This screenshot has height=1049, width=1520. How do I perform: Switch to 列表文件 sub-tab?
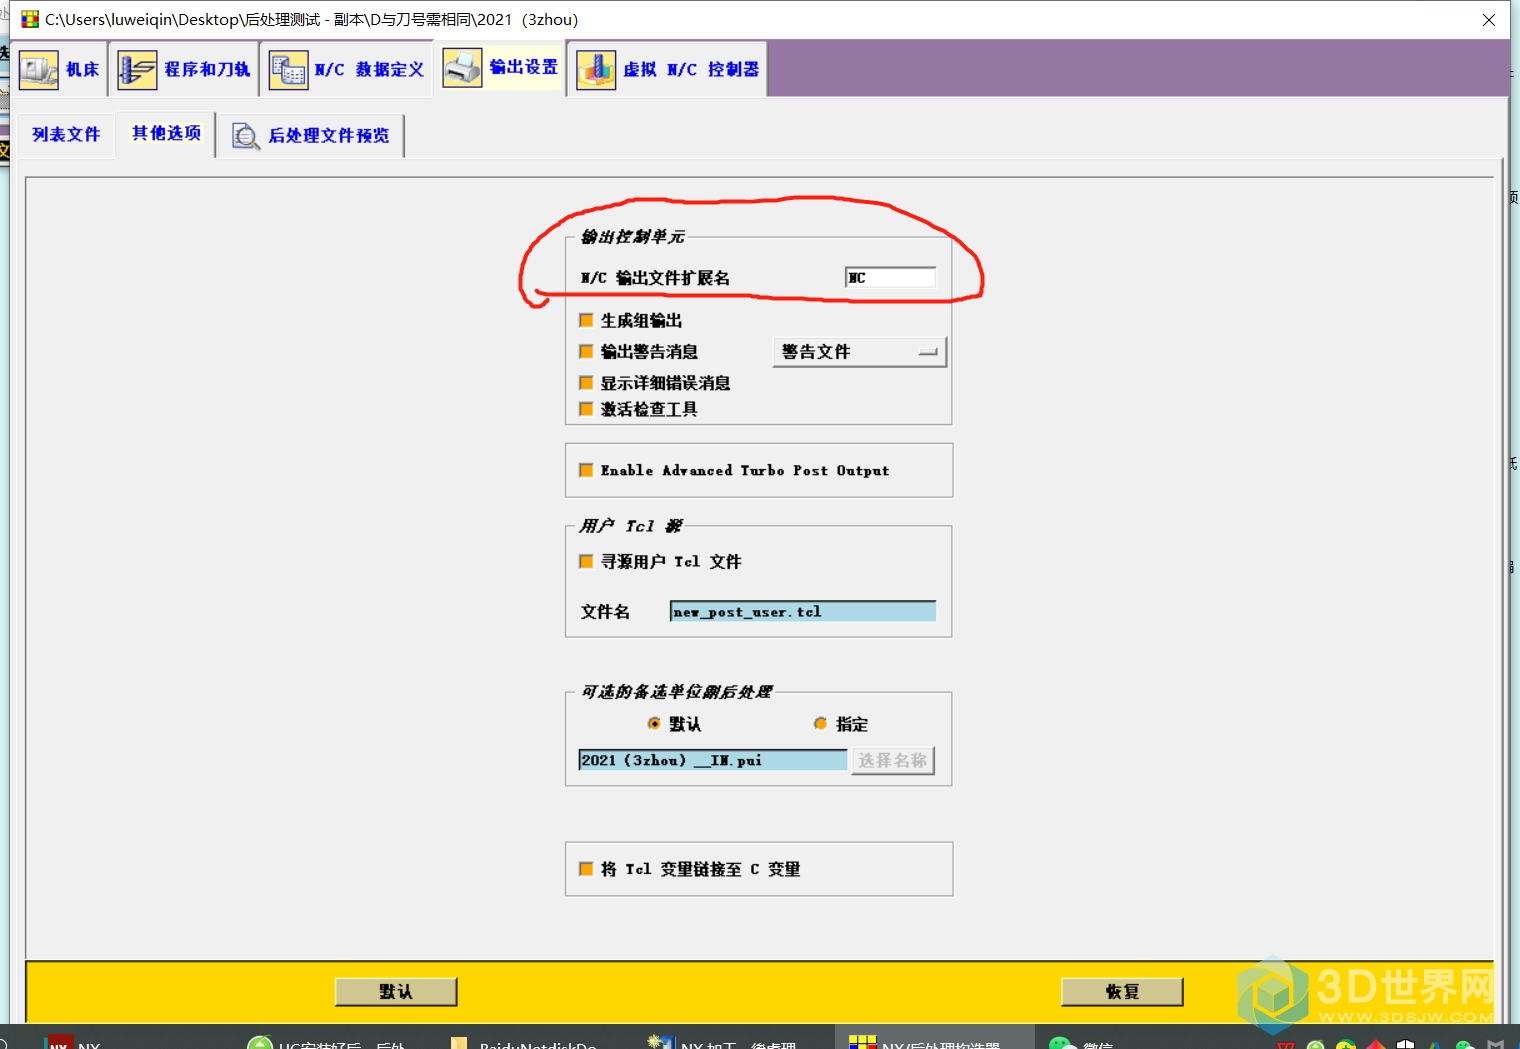click(66, 134)
